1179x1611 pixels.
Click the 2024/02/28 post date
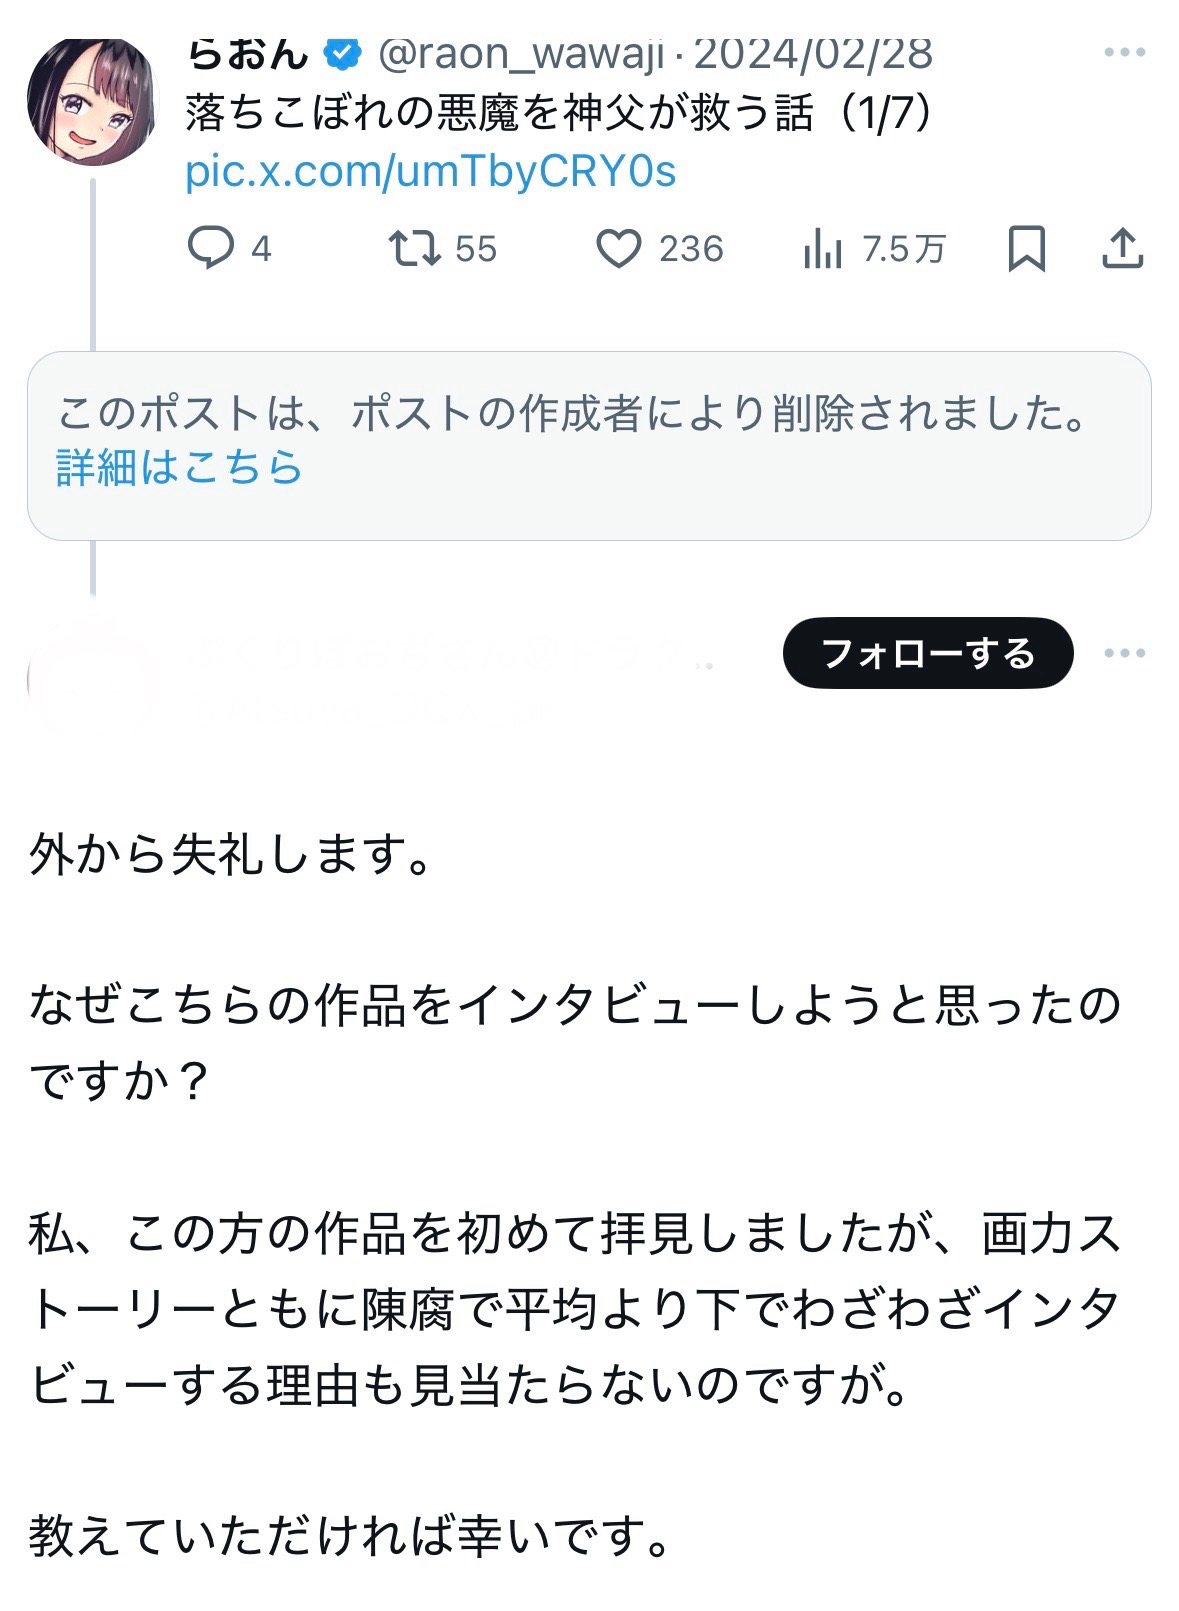813,54
